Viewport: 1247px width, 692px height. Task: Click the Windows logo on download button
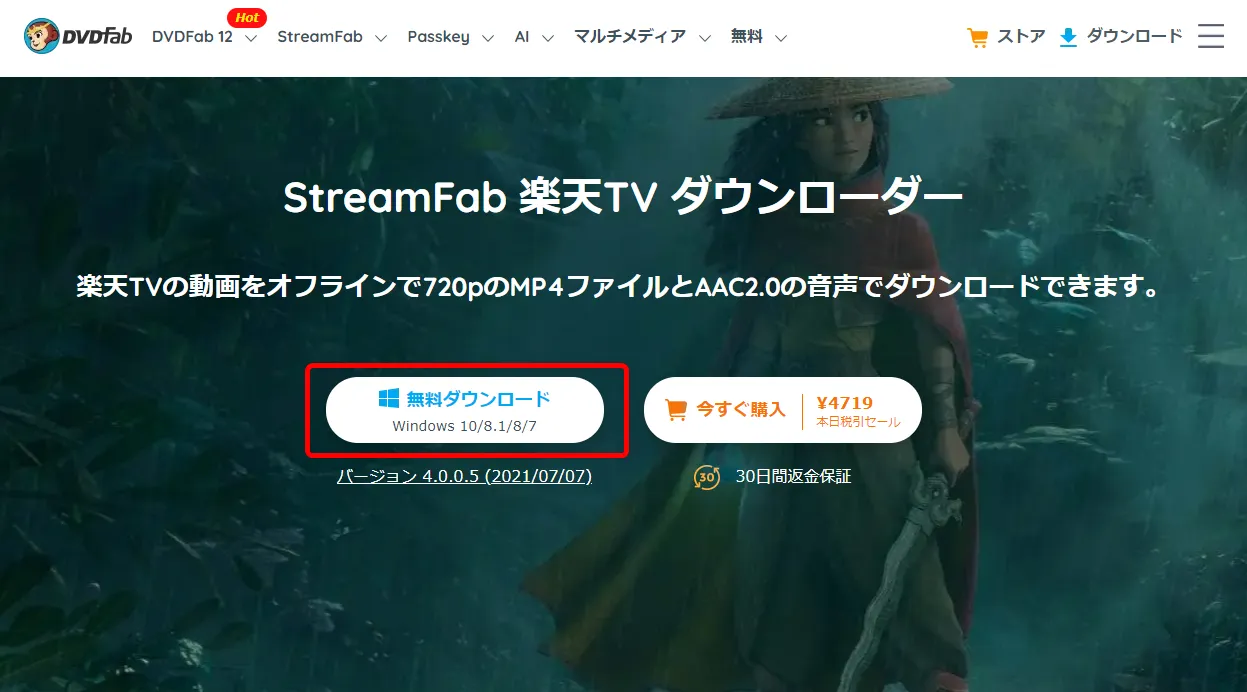coord(389,399)
